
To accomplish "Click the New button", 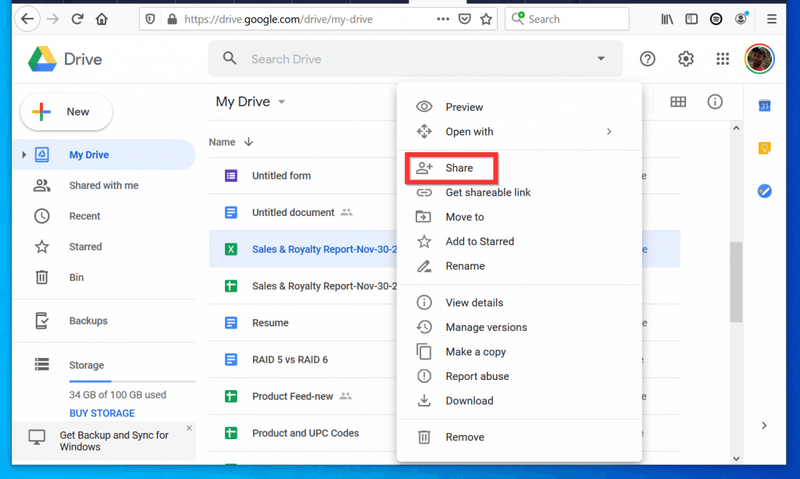I will coord(66,112).
